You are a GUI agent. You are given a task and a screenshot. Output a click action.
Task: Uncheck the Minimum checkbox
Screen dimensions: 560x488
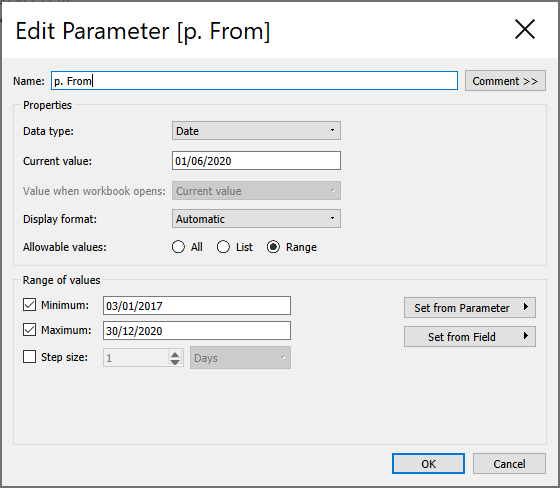click(x=29, y=305)
